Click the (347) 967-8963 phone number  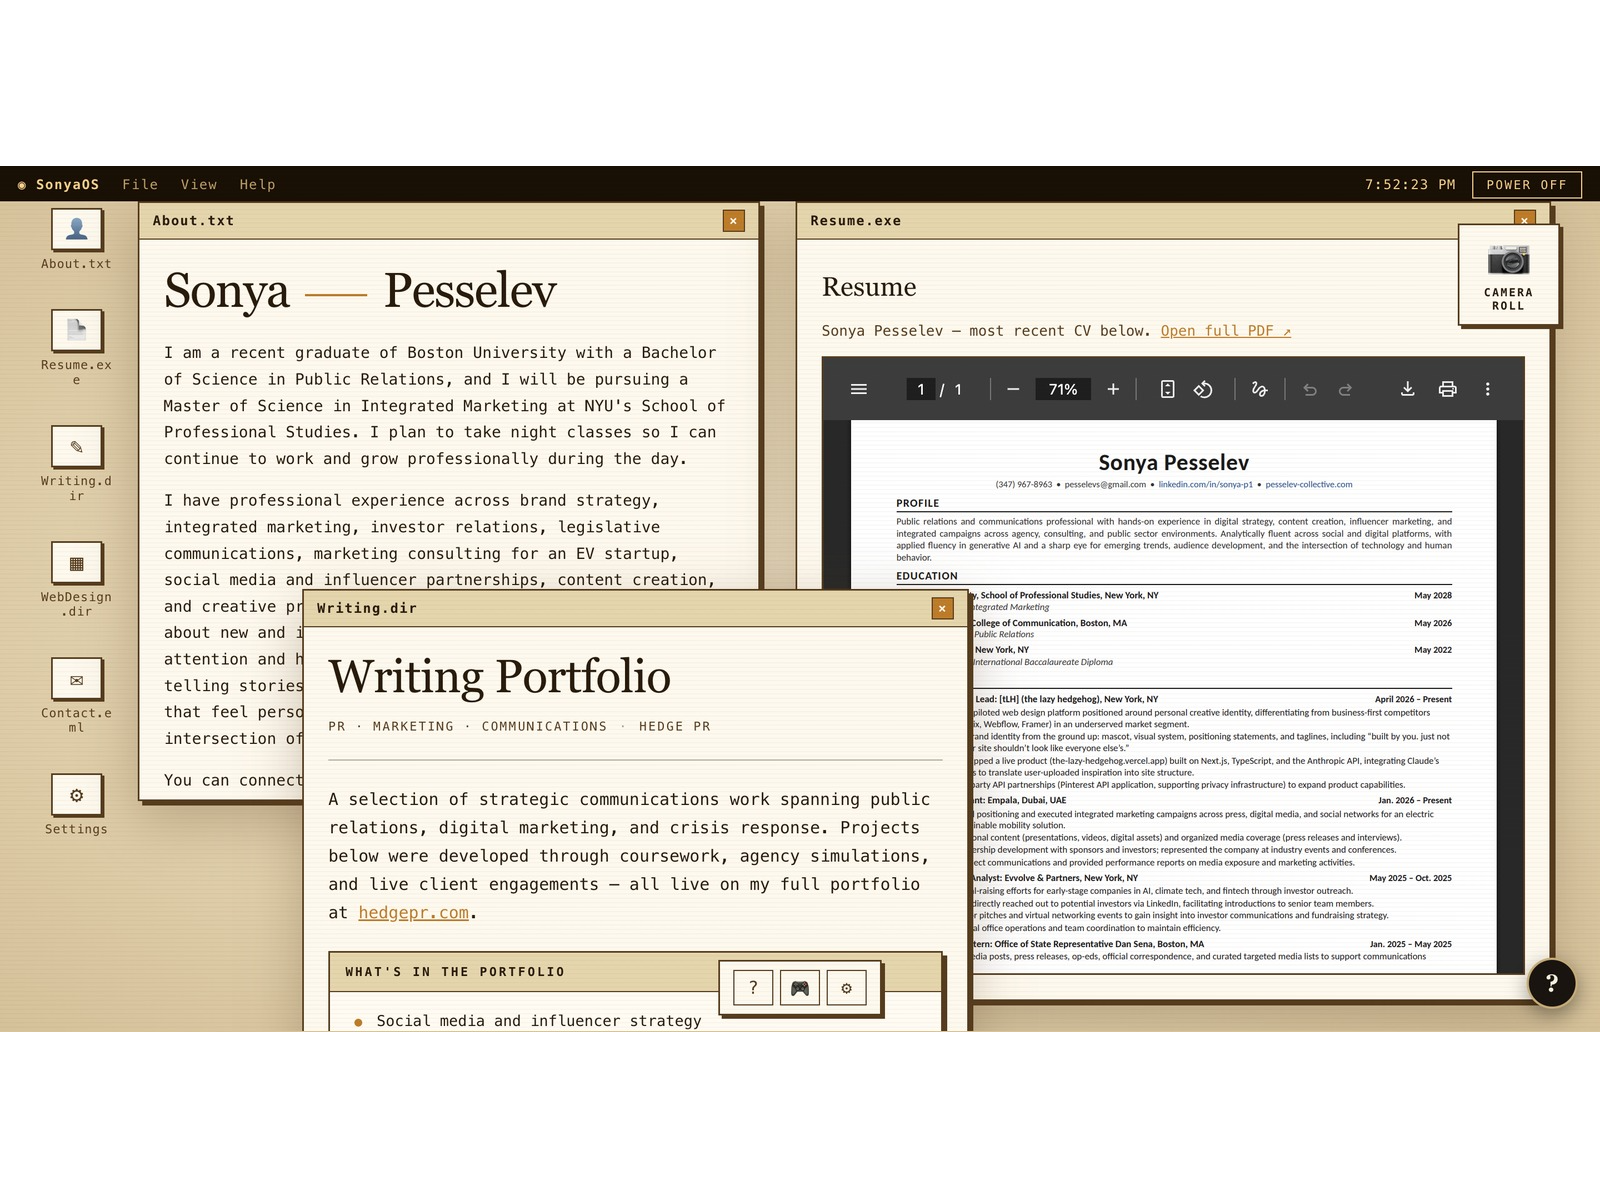pyautogui.click(x=1024, y=484)
